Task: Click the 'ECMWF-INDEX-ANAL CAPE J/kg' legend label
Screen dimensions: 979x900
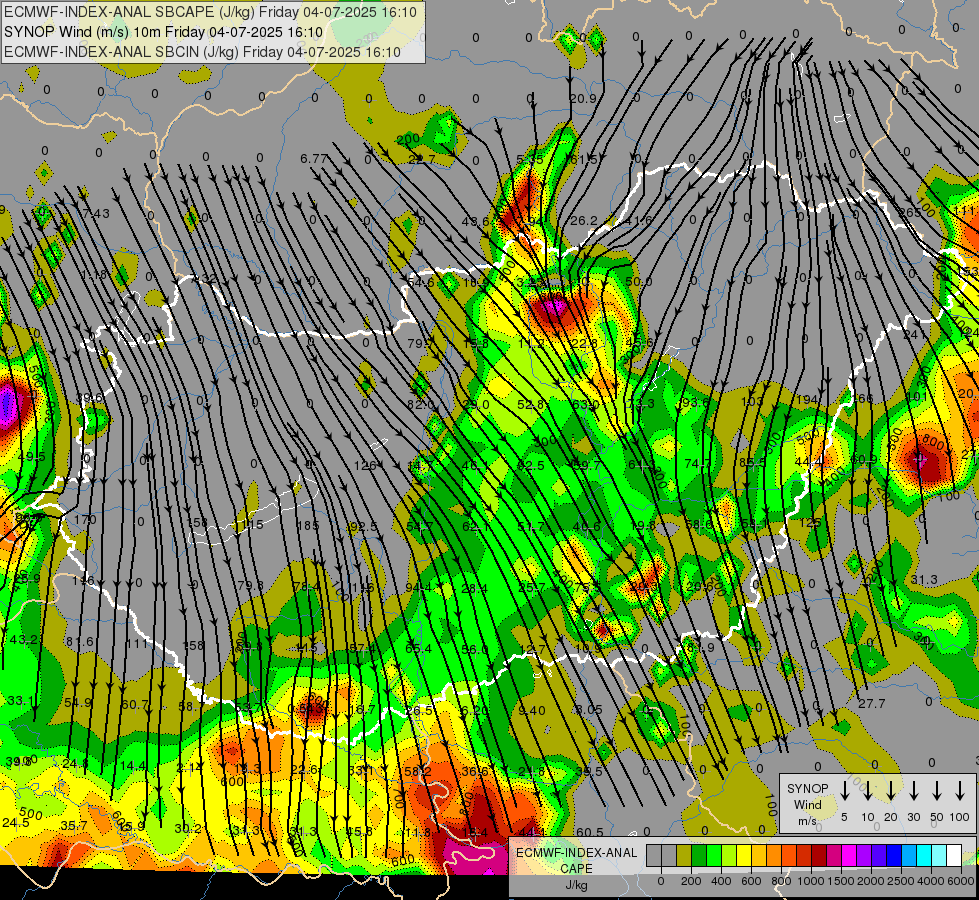Action: coord(576,868)
